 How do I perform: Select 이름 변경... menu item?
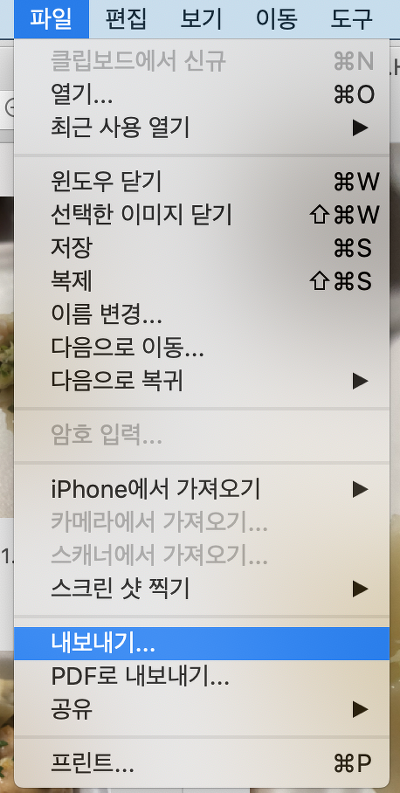(202, 314)
